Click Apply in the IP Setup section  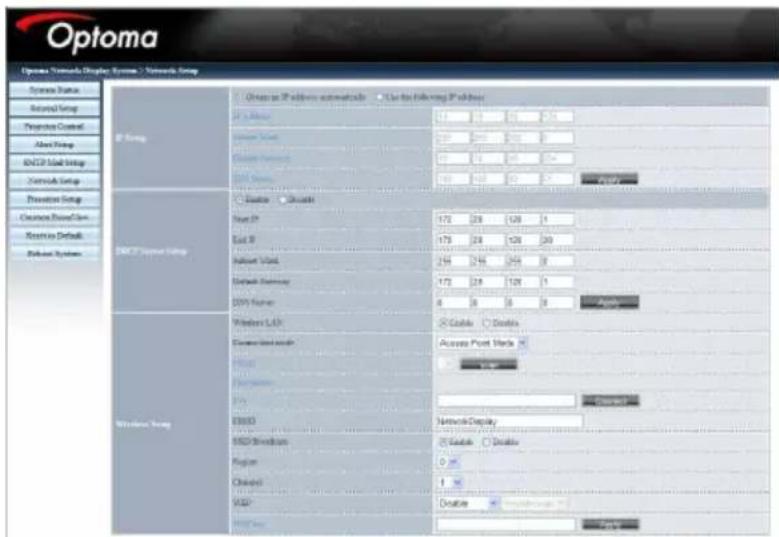click(x=609, y=179)
